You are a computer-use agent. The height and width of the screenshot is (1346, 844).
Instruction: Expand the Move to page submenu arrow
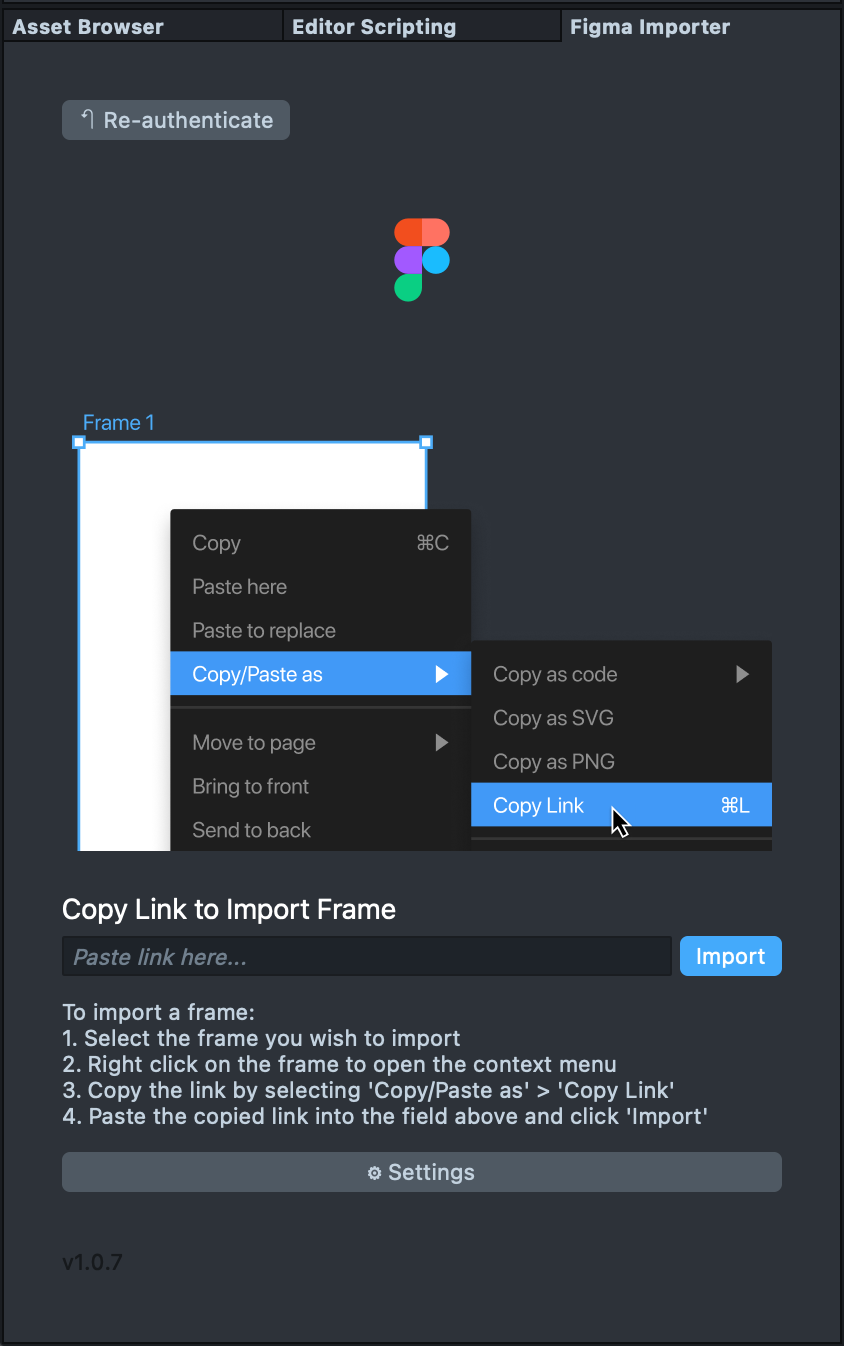441,743
